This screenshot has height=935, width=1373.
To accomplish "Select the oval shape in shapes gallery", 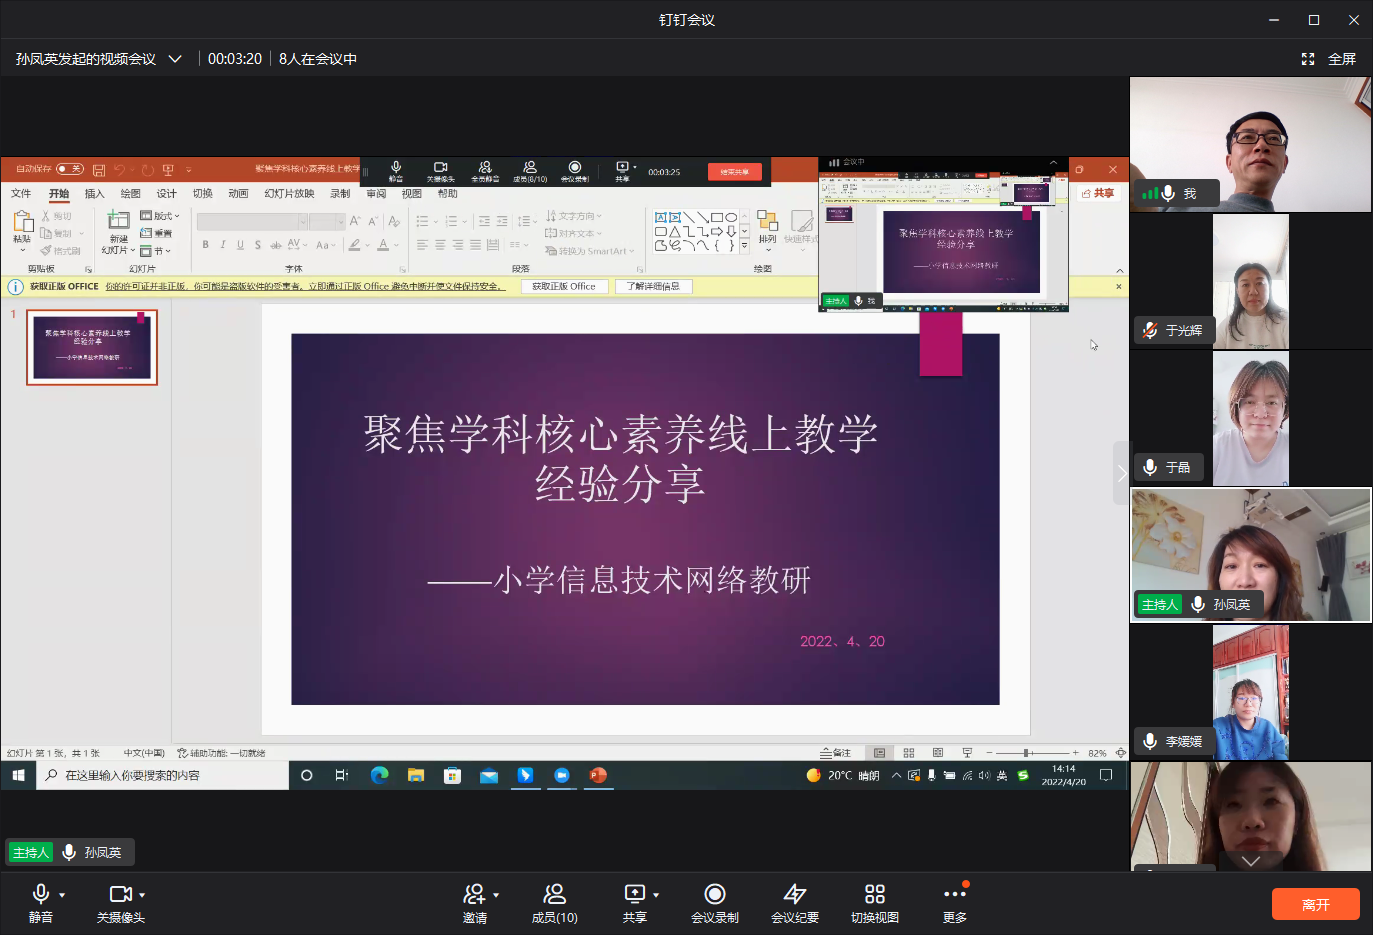I will 731,217.
